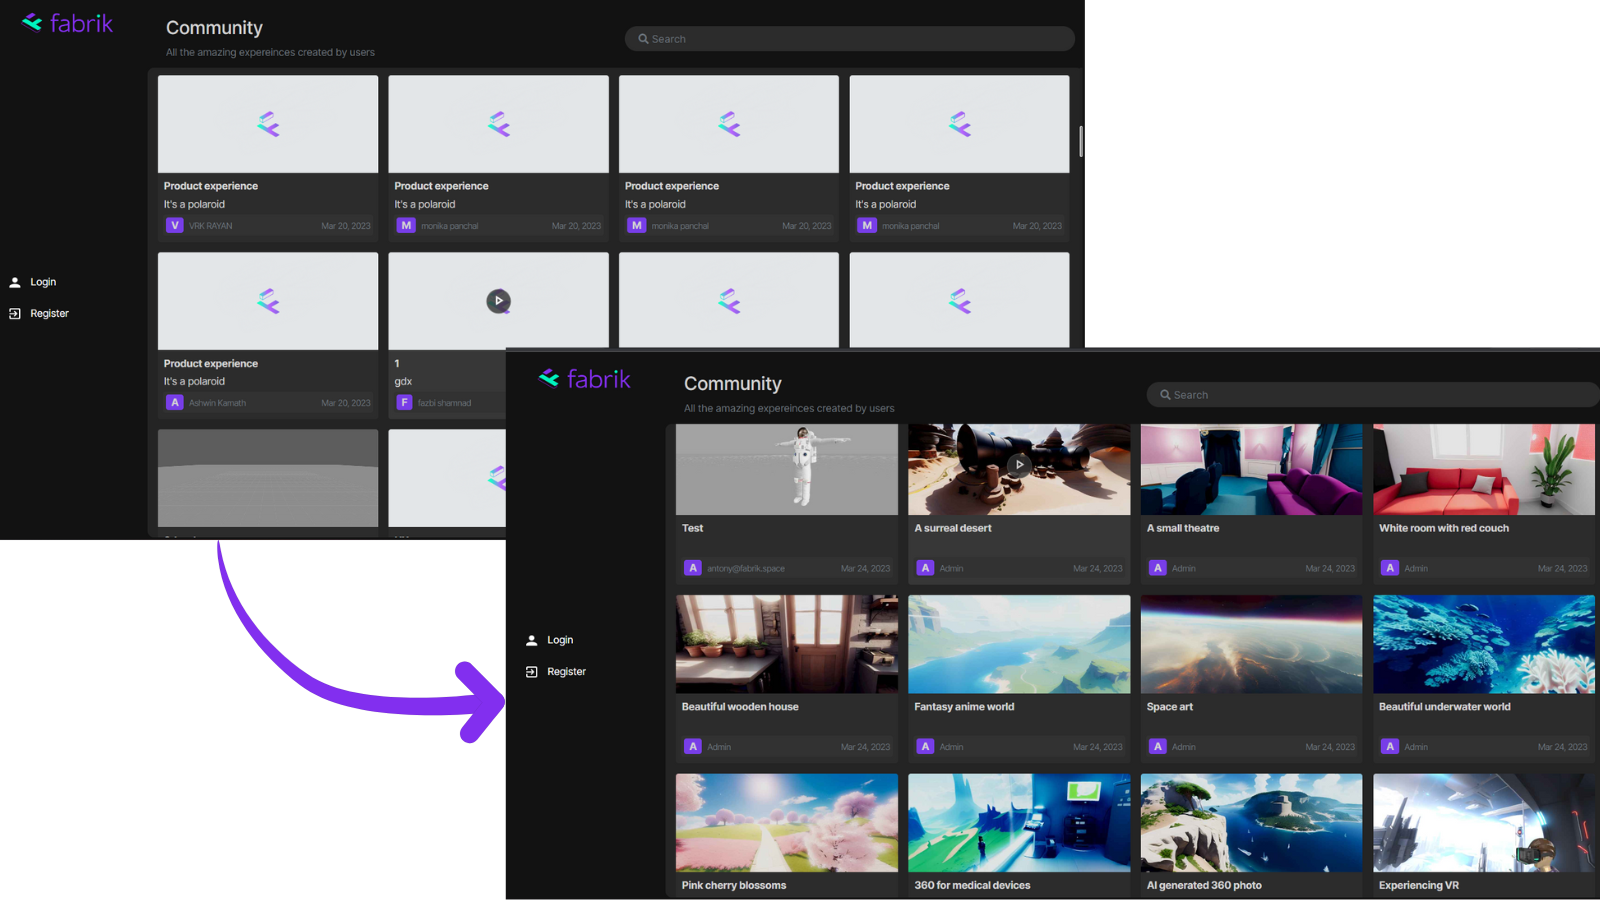The image size is (1600, 900).
Task: Click the "Fantasy anime world" title
Action: (x=964, y=707)
